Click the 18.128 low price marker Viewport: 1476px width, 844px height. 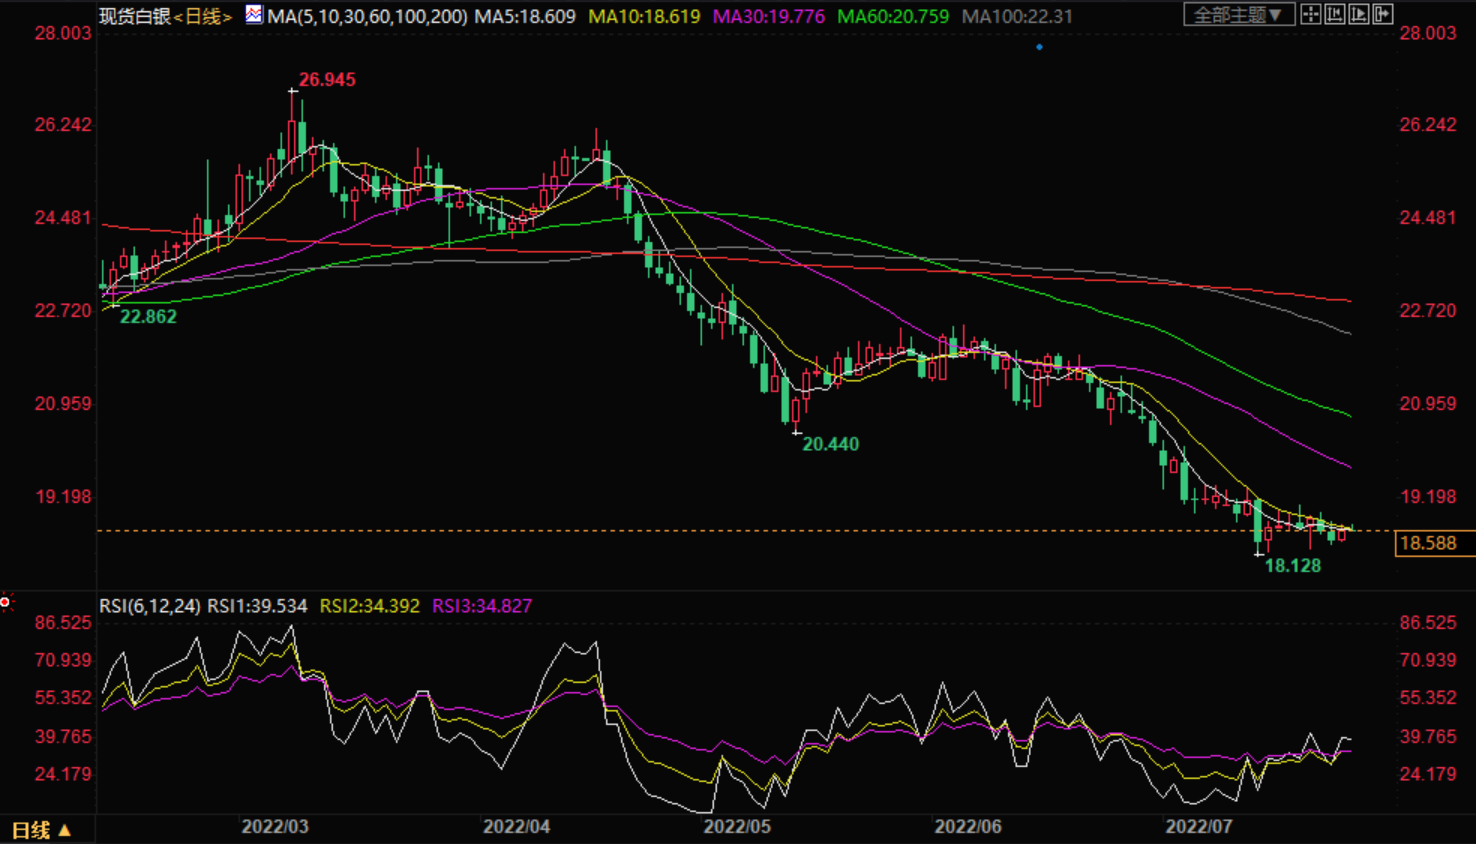click(1293, 566)
